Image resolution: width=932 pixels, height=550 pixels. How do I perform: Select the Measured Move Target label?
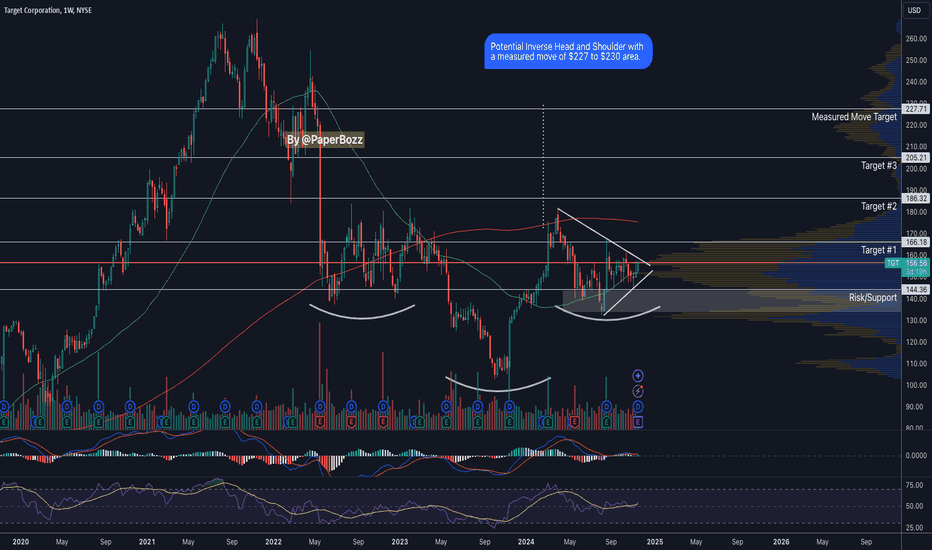point(854,117)
